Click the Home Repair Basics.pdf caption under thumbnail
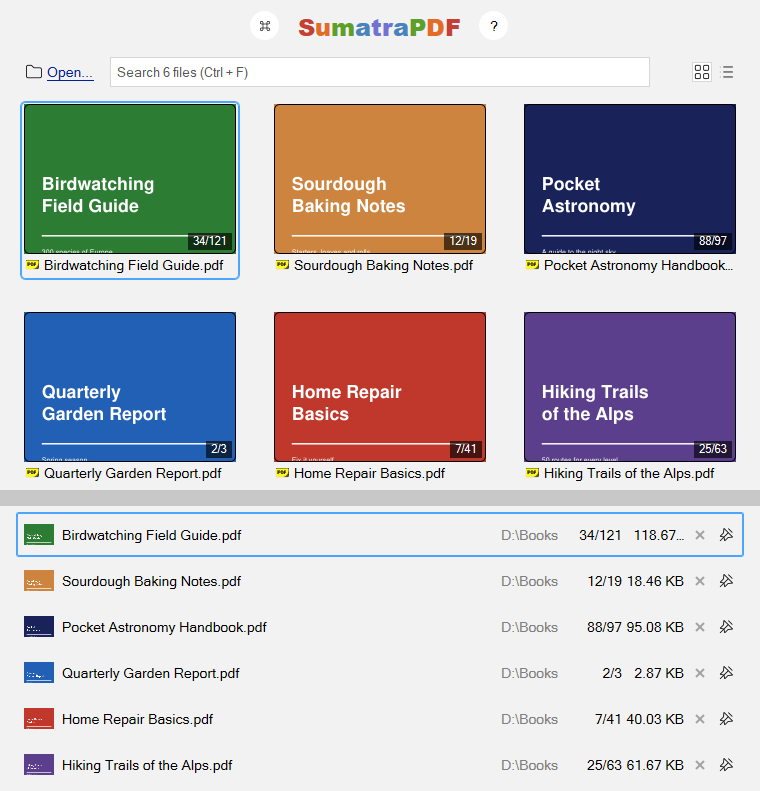This screenshot has width=760, height=791. [x=369, y=473]
